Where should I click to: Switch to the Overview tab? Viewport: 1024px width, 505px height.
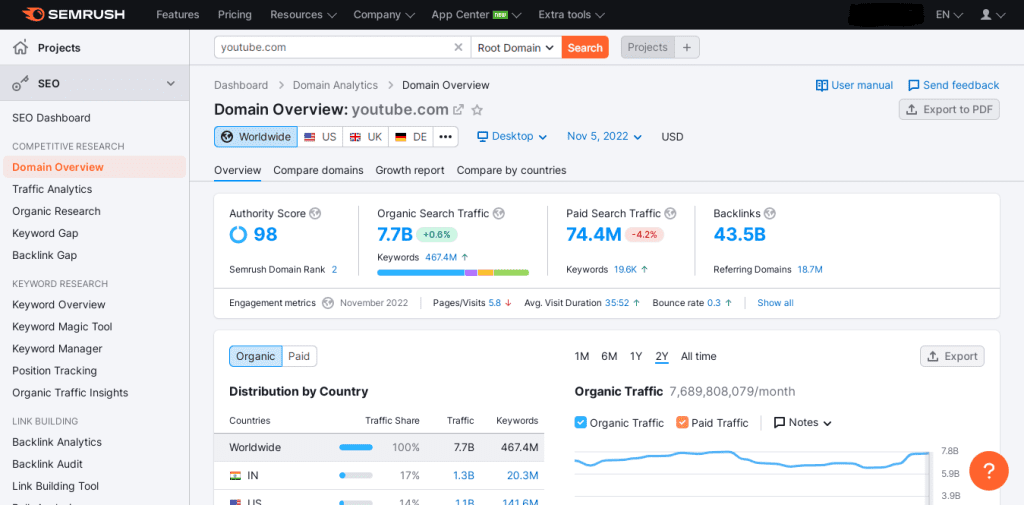point(238,170)
